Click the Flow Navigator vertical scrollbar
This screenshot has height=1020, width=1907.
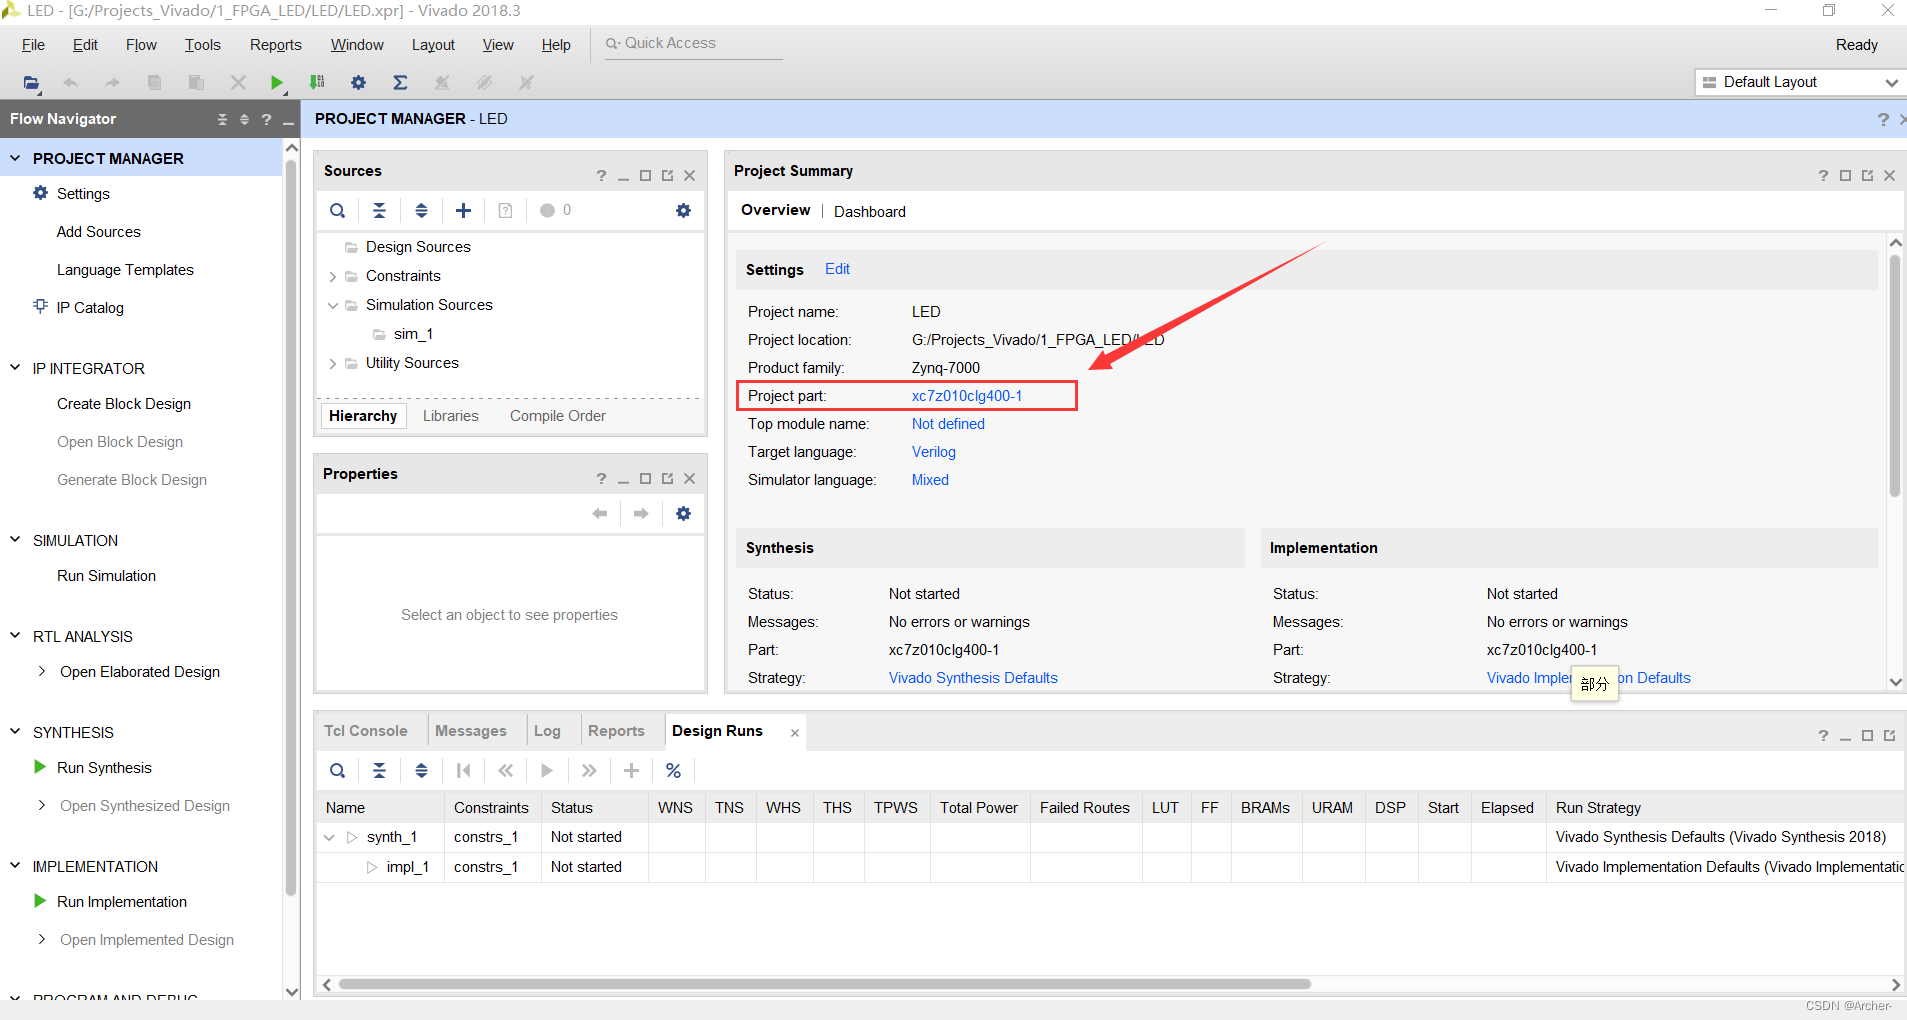coord(291,530)
